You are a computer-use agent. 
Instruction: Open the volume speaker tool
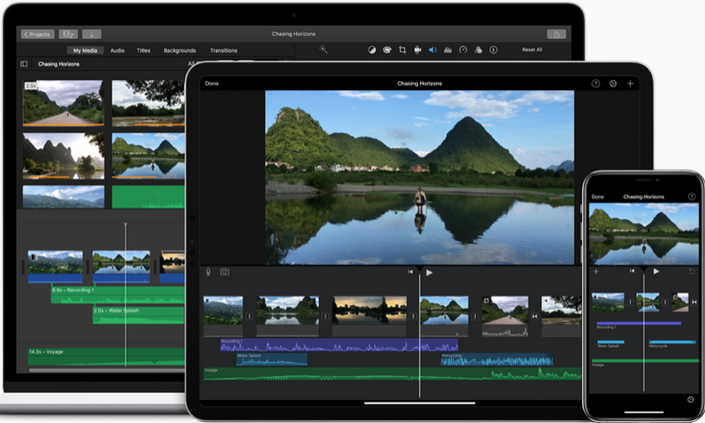click(x=433, y=50)
